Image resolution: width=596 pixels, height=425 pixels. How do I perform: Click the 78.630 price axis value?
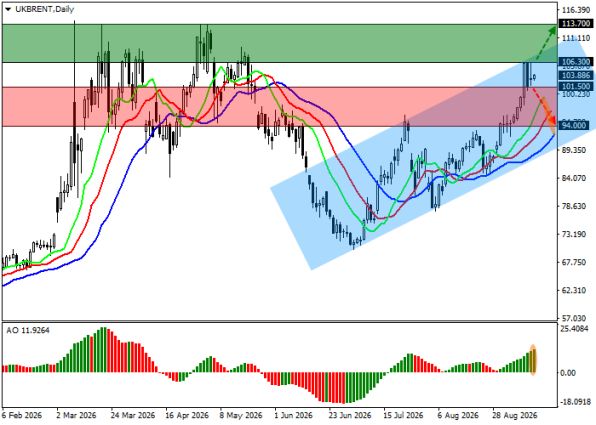coord(574,206)
